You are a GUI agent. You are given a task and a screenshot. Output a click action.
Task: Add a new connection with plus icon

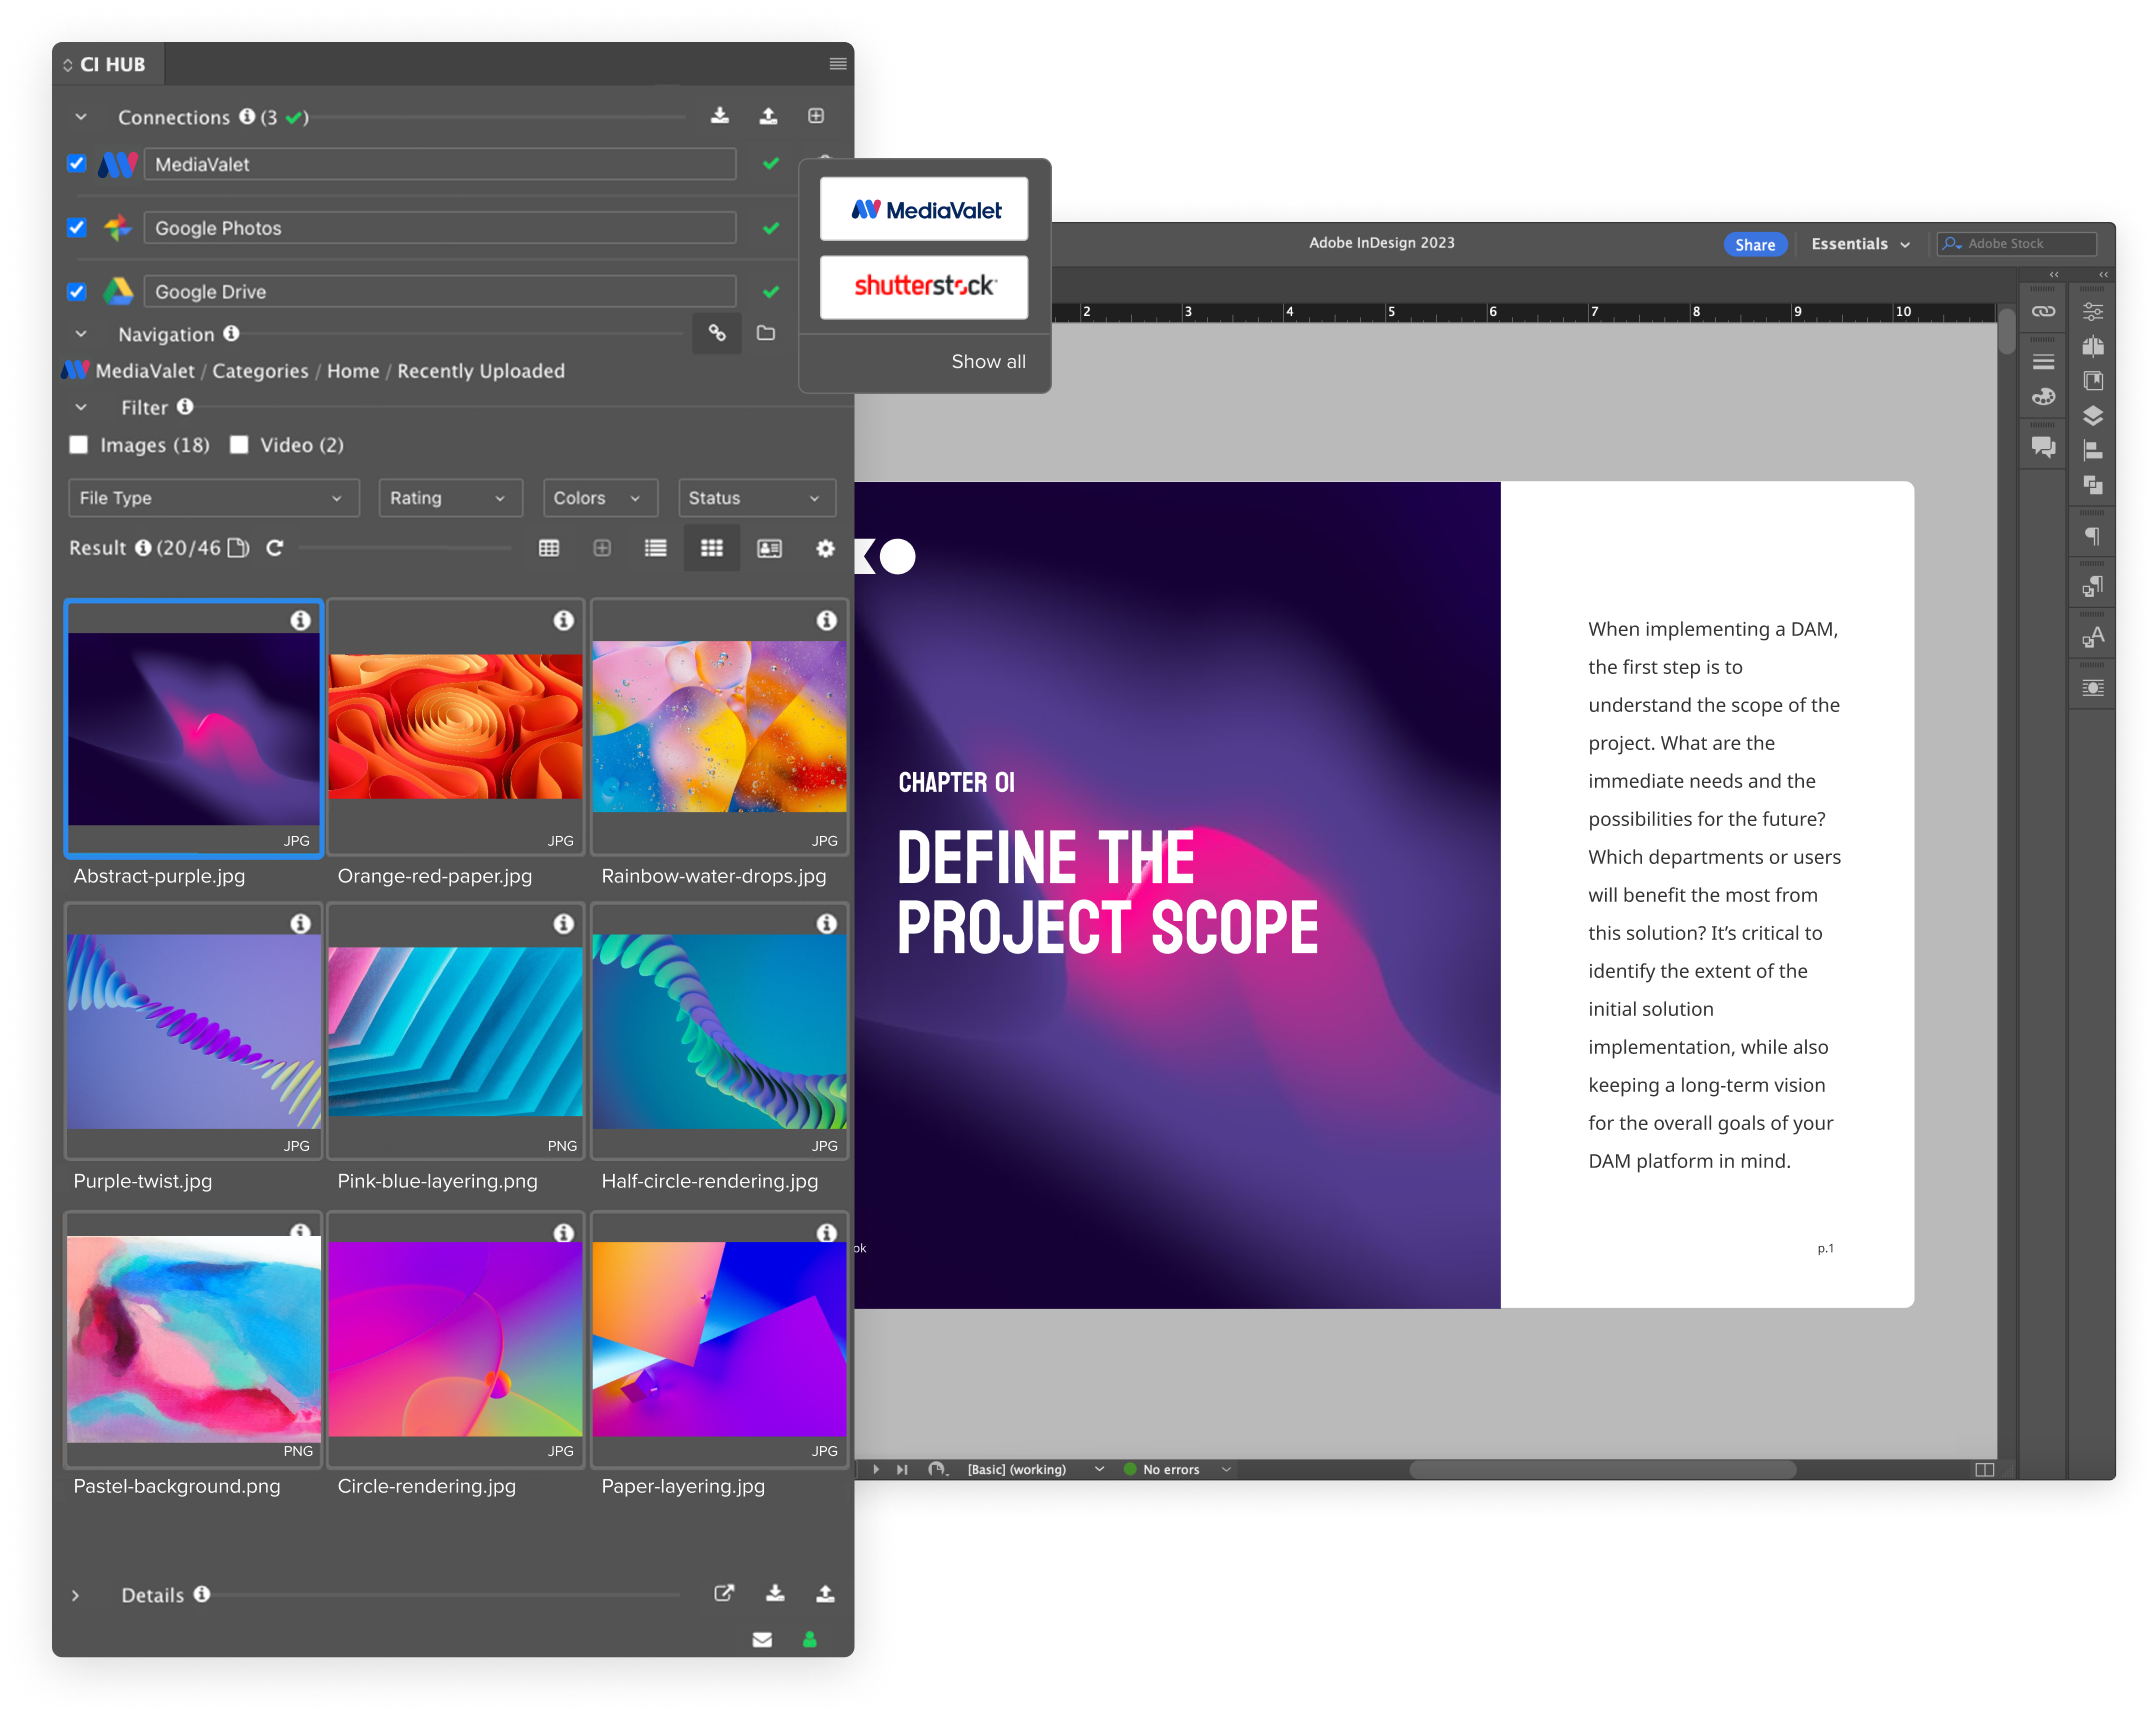[x=816, y=116]
